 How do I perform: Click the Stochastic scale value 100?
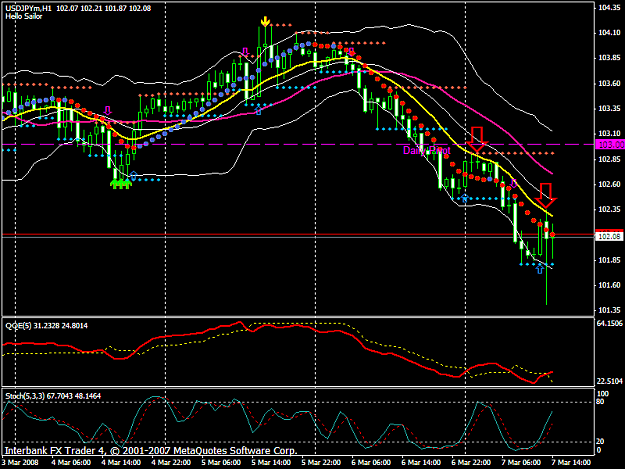[603, 394]
